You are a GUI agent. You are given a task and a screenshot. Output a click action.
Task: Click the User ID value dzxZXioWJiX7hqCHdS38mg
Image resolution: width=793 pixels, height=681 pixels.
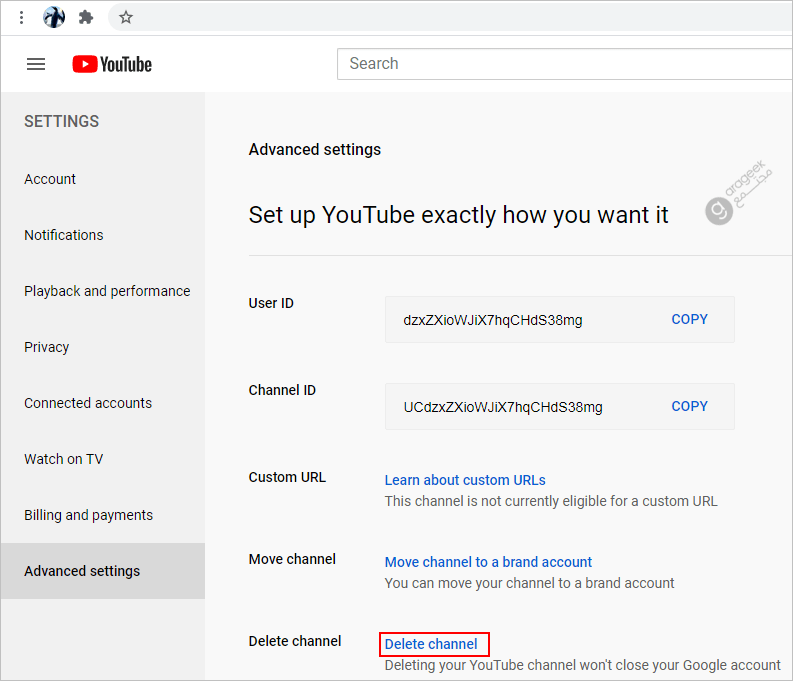pyautogui.click(x=493, y=321)
